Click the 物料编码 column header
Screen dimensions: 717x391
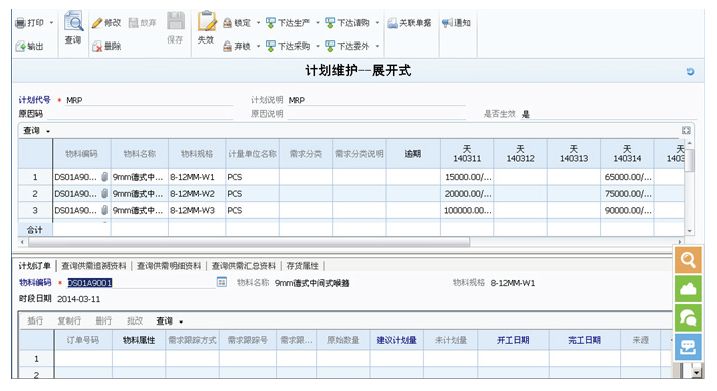(x=81, y=154)
